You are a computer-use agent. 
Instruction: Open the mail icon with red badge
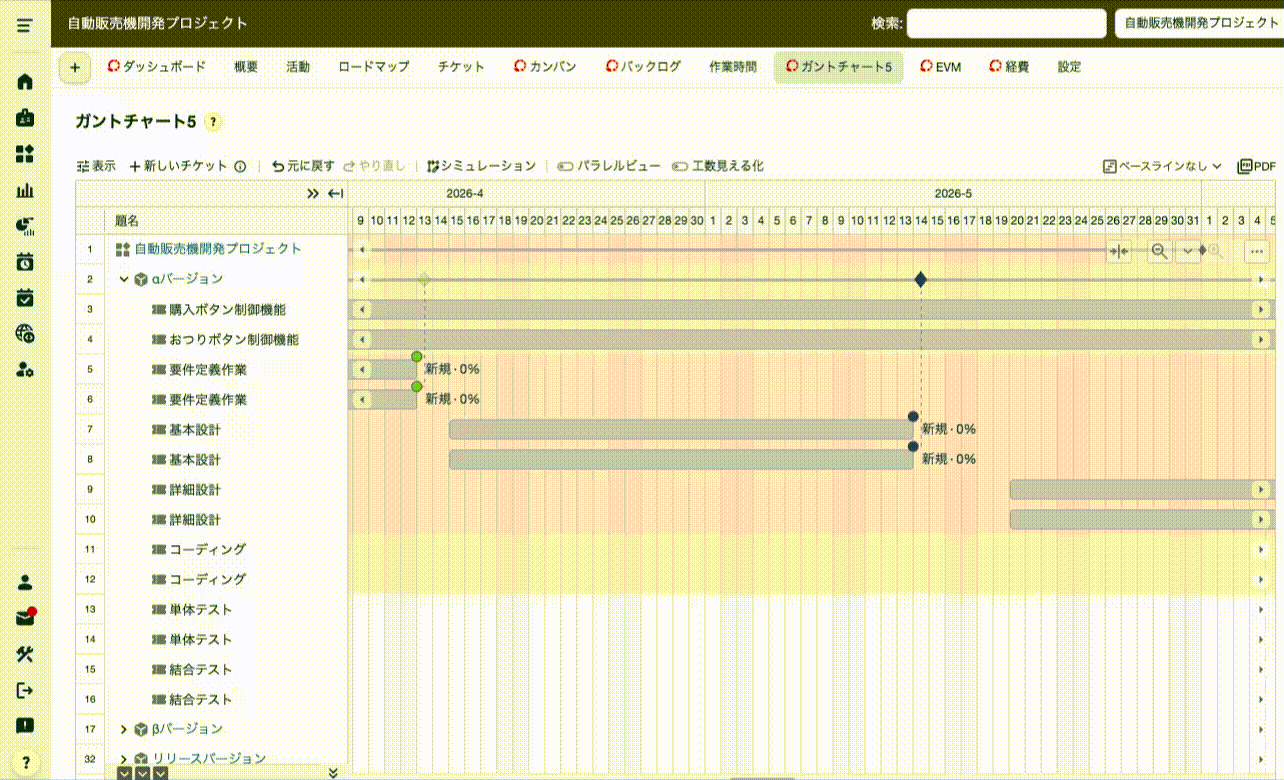(x=25, y=618)
